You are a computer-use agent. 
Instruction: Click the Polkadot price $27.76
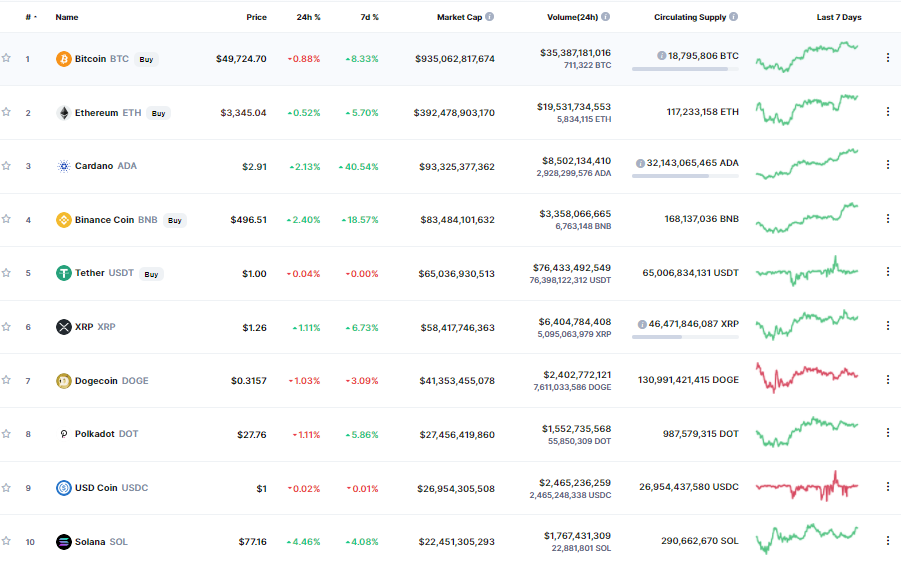click(252, 435)
